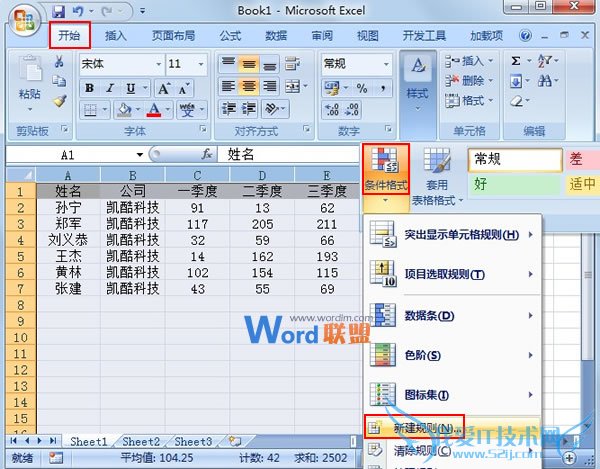Switch to the 插入 ribbon tab
Viewport: 600px width, 469px height.
(x=116, y=36)
